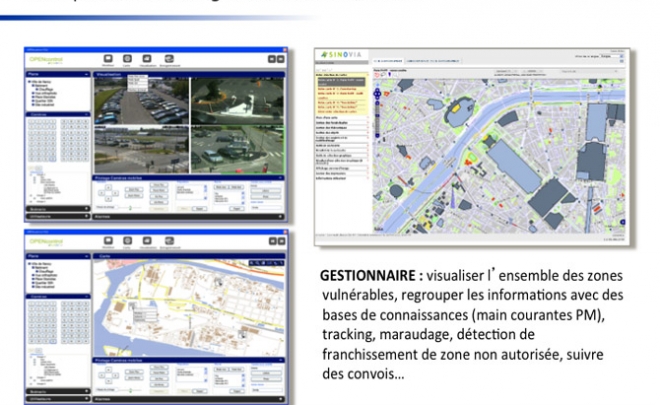This screenshot has width=660, height=405.
Task: Select Visualisation icon in upper OPENcontrol window
Action: 147,59
